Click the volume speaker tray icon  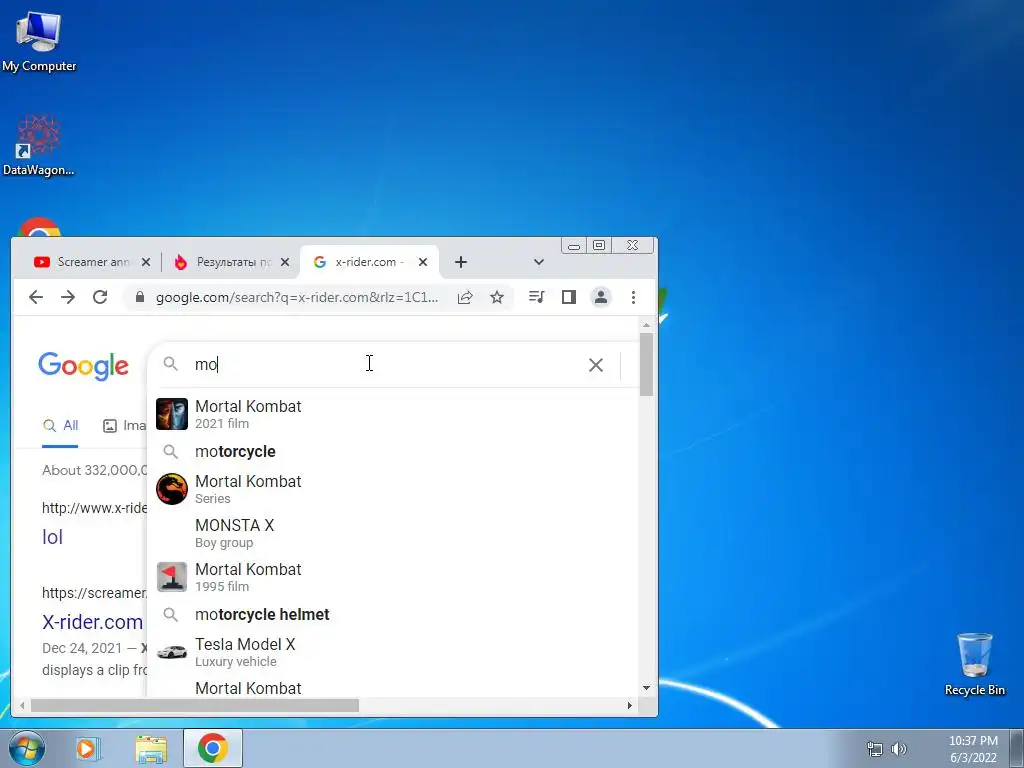tap(899, 749)
